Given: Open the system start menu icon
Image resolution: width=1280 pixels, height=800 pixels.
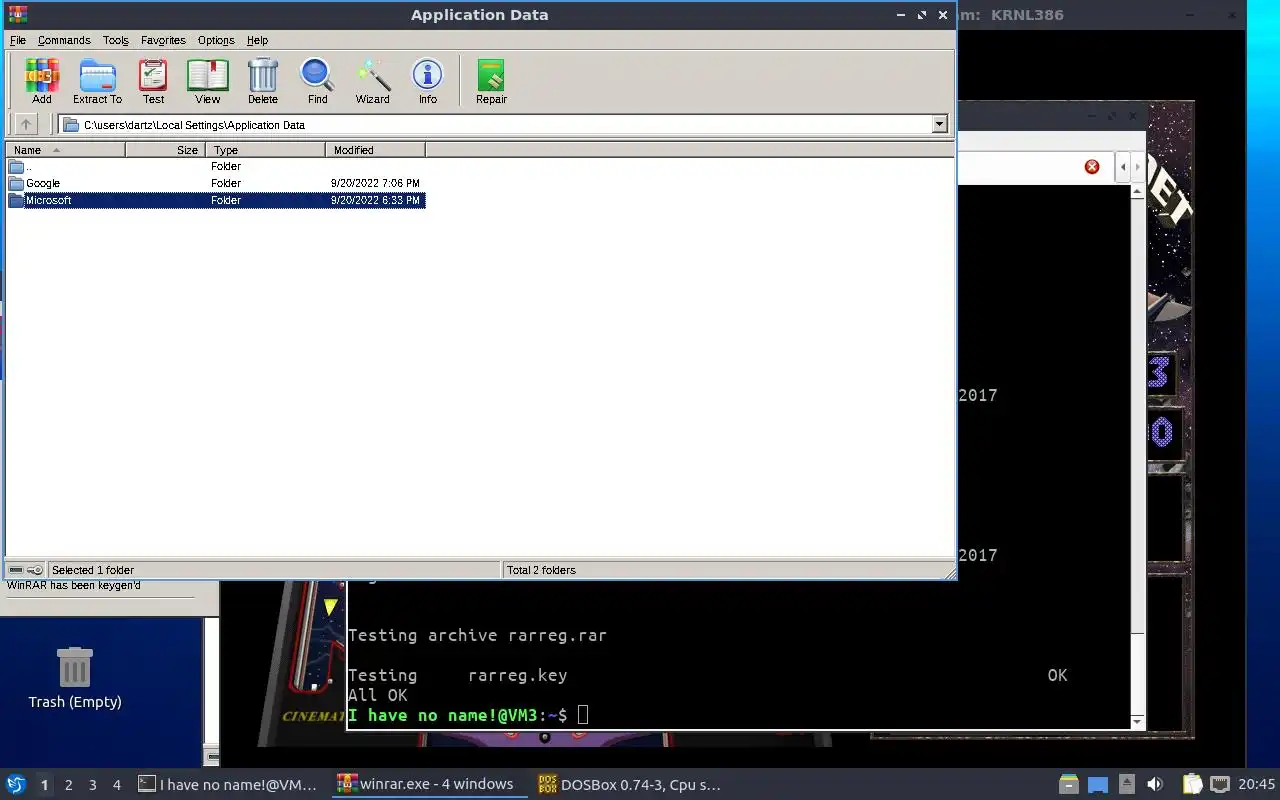Looking at the screenshot, I should [16, 784].
